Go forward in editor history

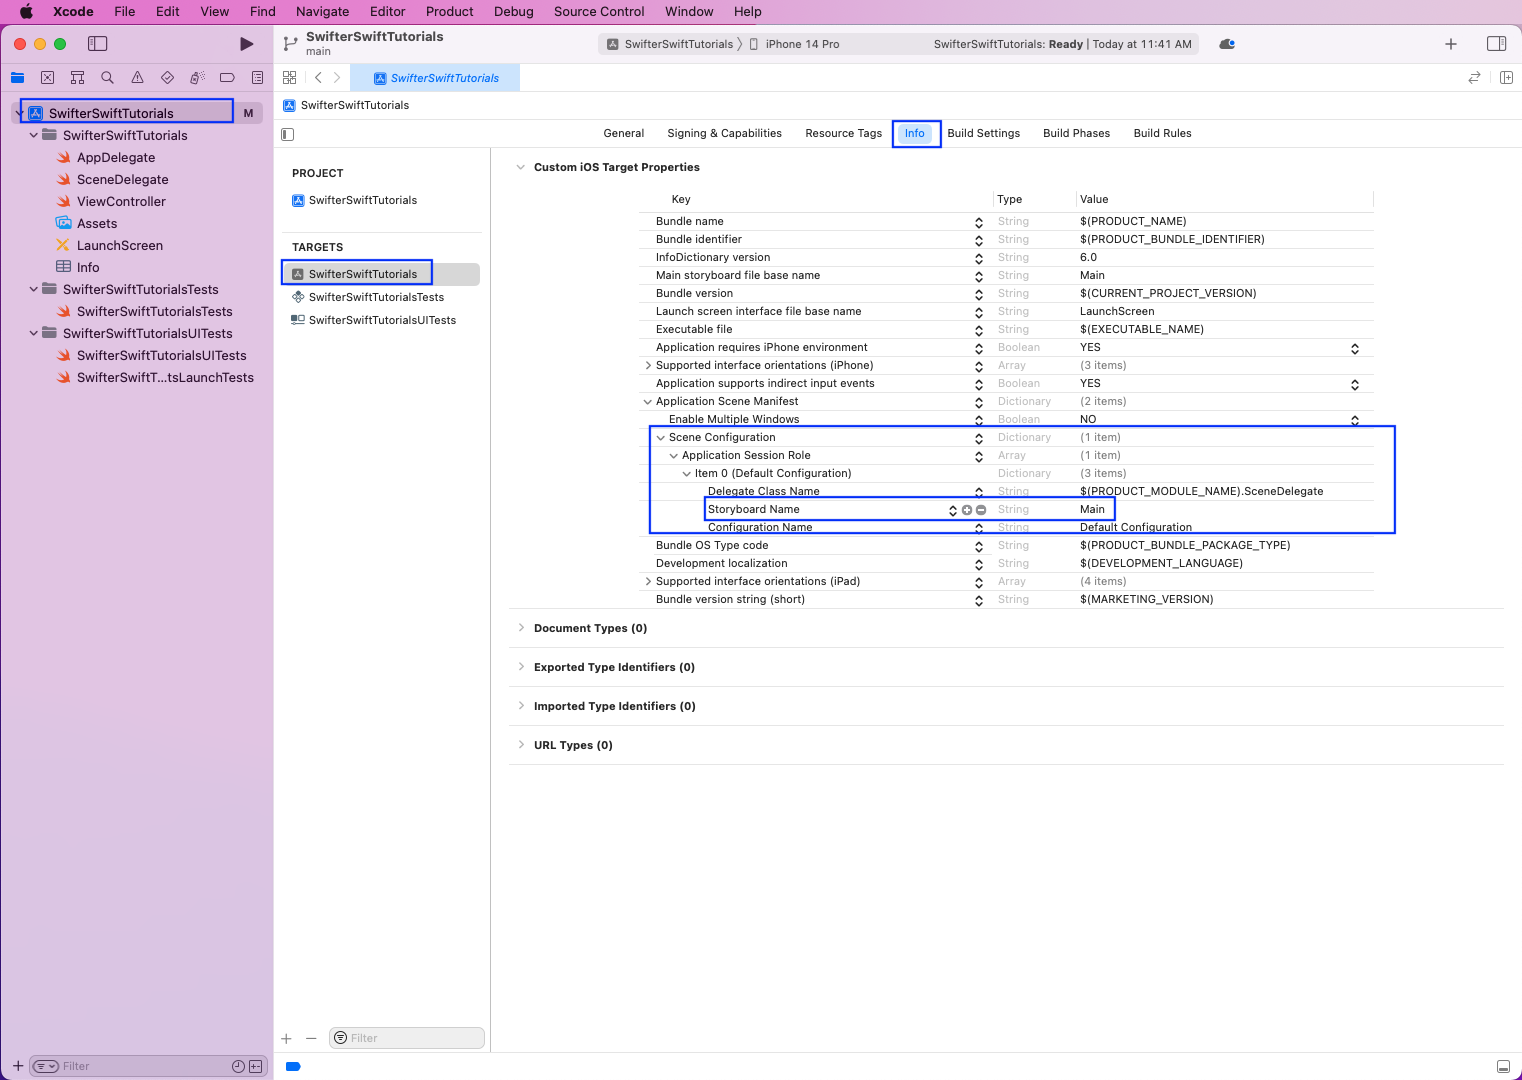pos(337,78)
